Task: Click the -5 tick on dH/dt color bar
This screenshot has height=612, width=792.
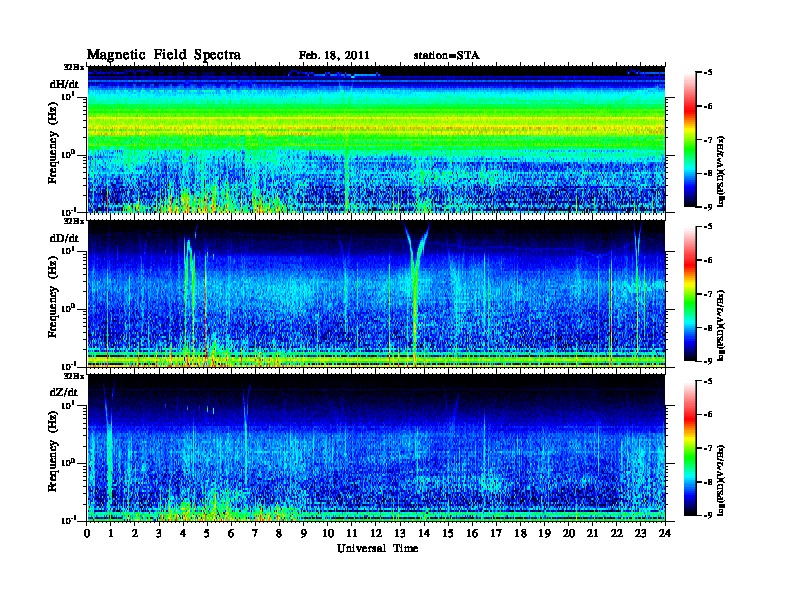Action: click(x=708, y=73)
